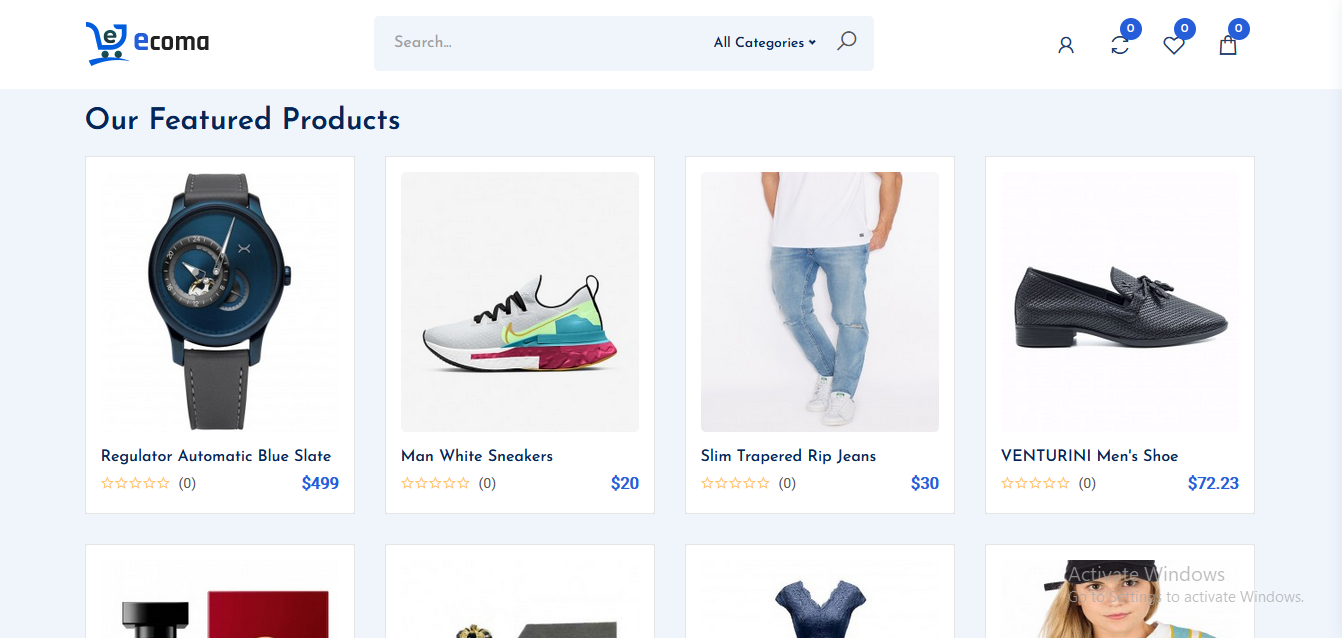1342x638 pixels.
Task: Click the star rating under Man White Sneakers
Action: [435, 483]
